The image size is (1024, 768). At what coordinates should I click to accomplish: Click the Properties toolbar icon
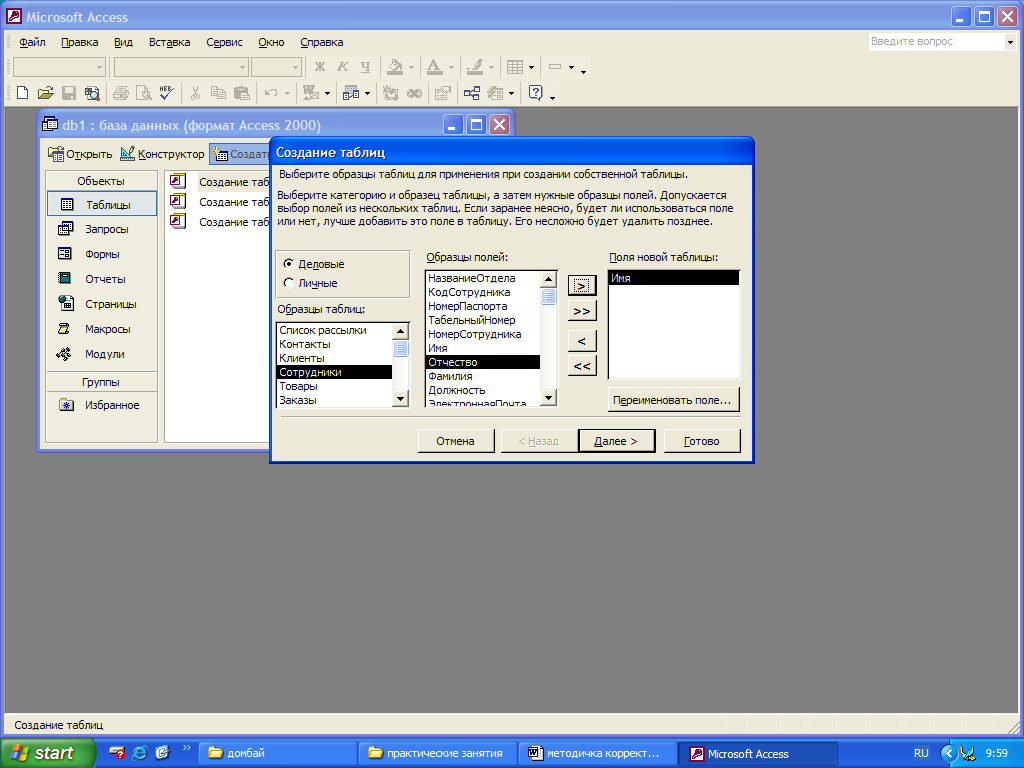click(443, 93)
